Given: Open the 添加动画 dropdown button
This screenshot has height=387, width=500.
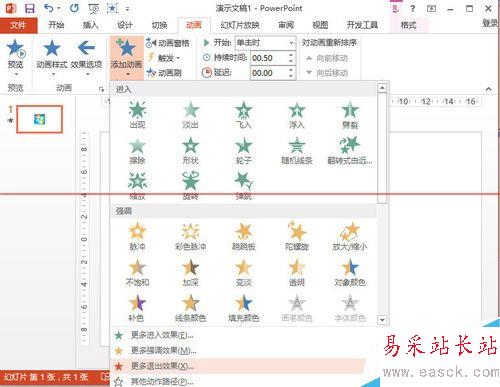Looking at the screenshot, I should point(126,58).
